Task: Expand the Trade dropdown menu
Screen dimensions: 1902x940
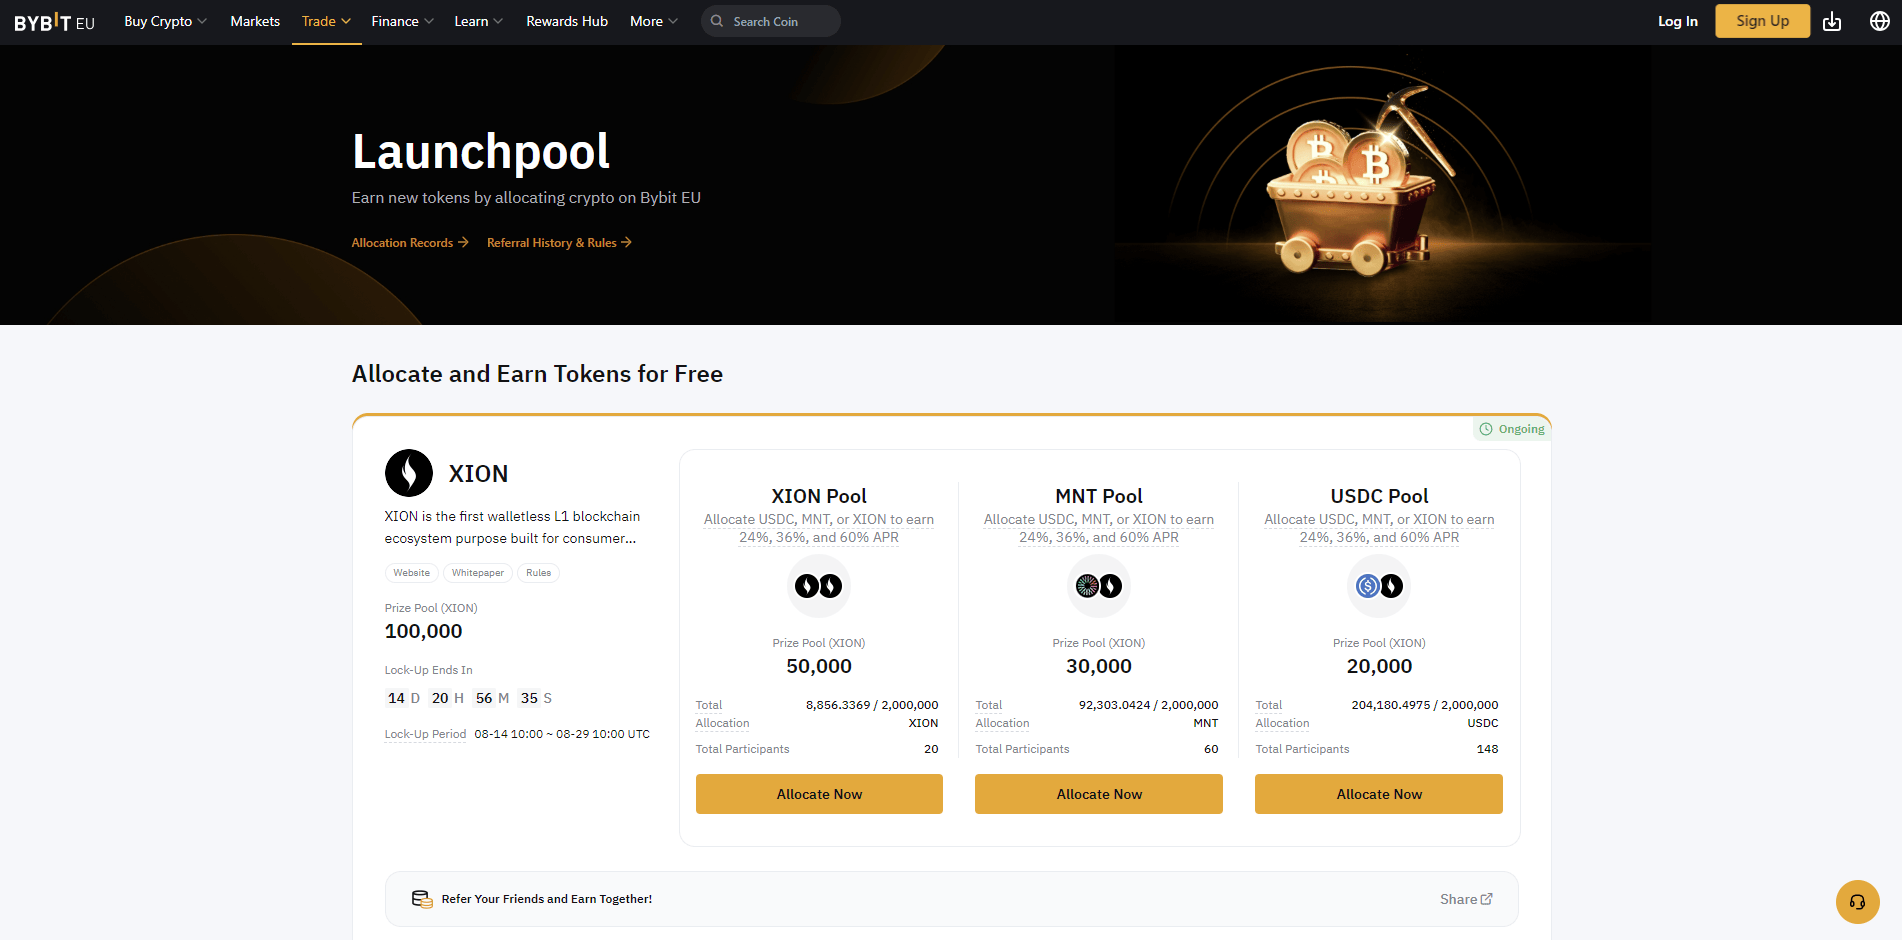Action: point(327,21)
